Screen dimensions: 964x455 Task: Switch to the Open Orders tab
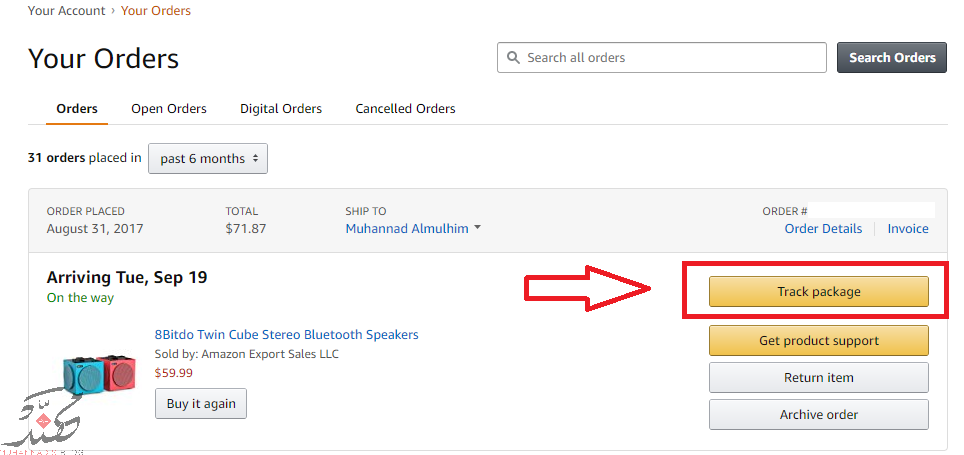point(169,109)
